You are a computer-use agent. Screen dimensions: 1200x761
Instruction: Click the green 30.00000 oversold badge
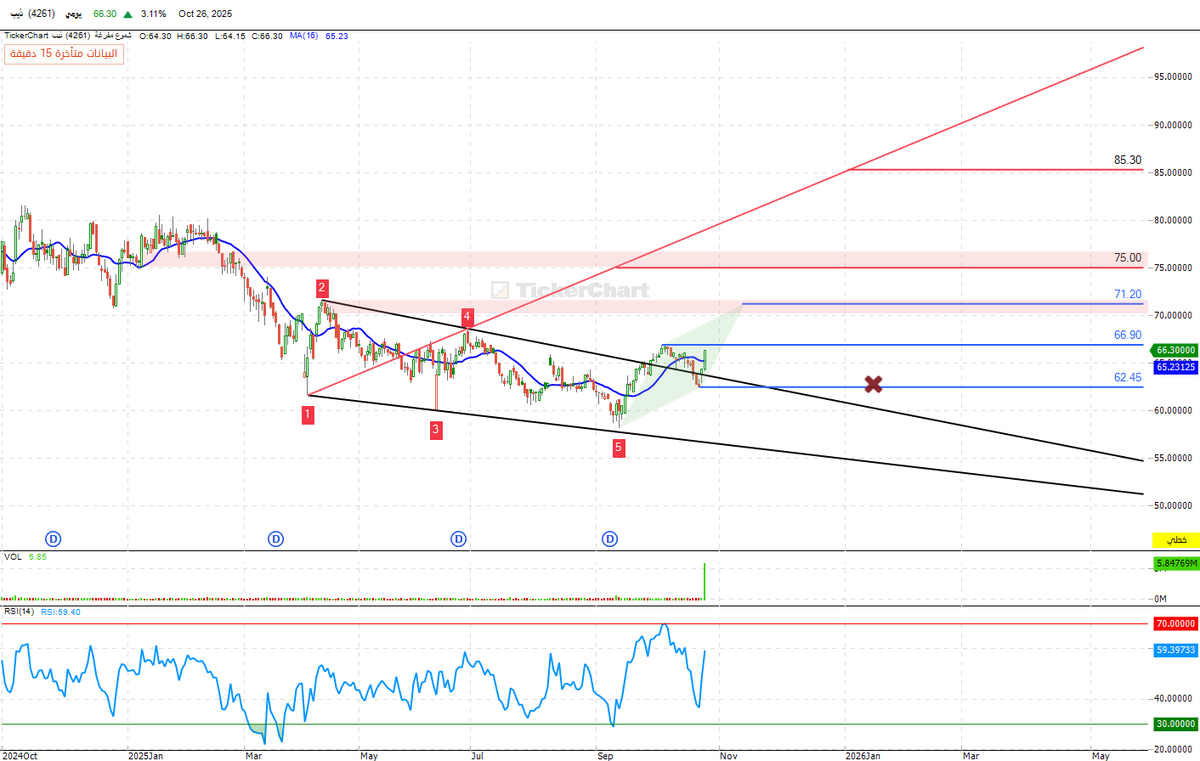coord(1176,724)
